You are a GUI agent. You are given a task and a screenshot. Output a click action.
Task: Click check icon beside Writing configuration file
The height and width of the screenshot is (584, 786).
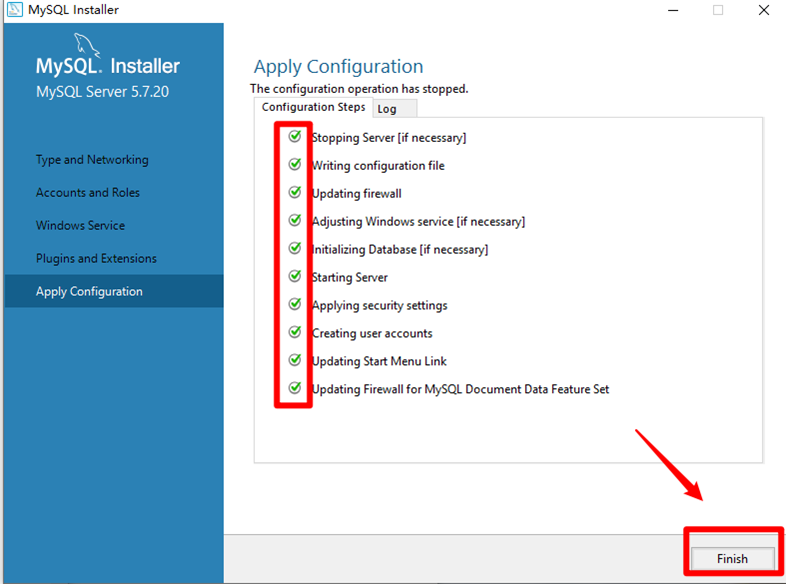pyautogui.click(x=295, y=164)
